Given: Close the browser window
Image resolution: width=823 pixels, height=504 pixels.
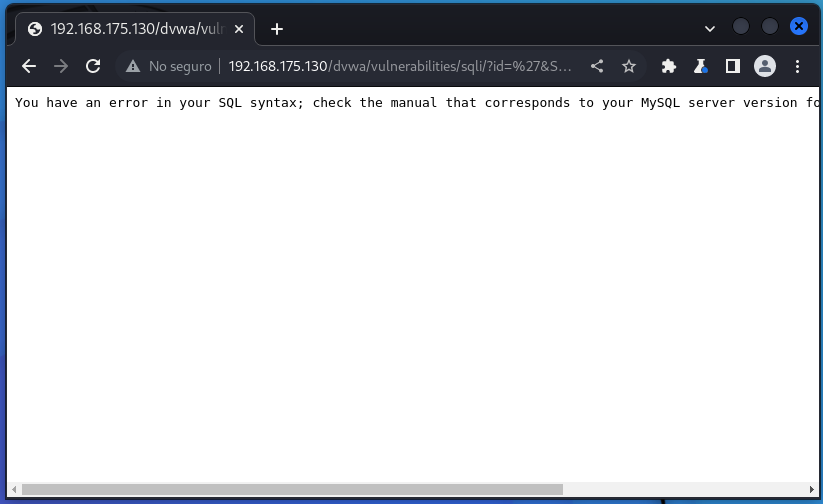Looking at the screenshot, I should pos(798,26).
